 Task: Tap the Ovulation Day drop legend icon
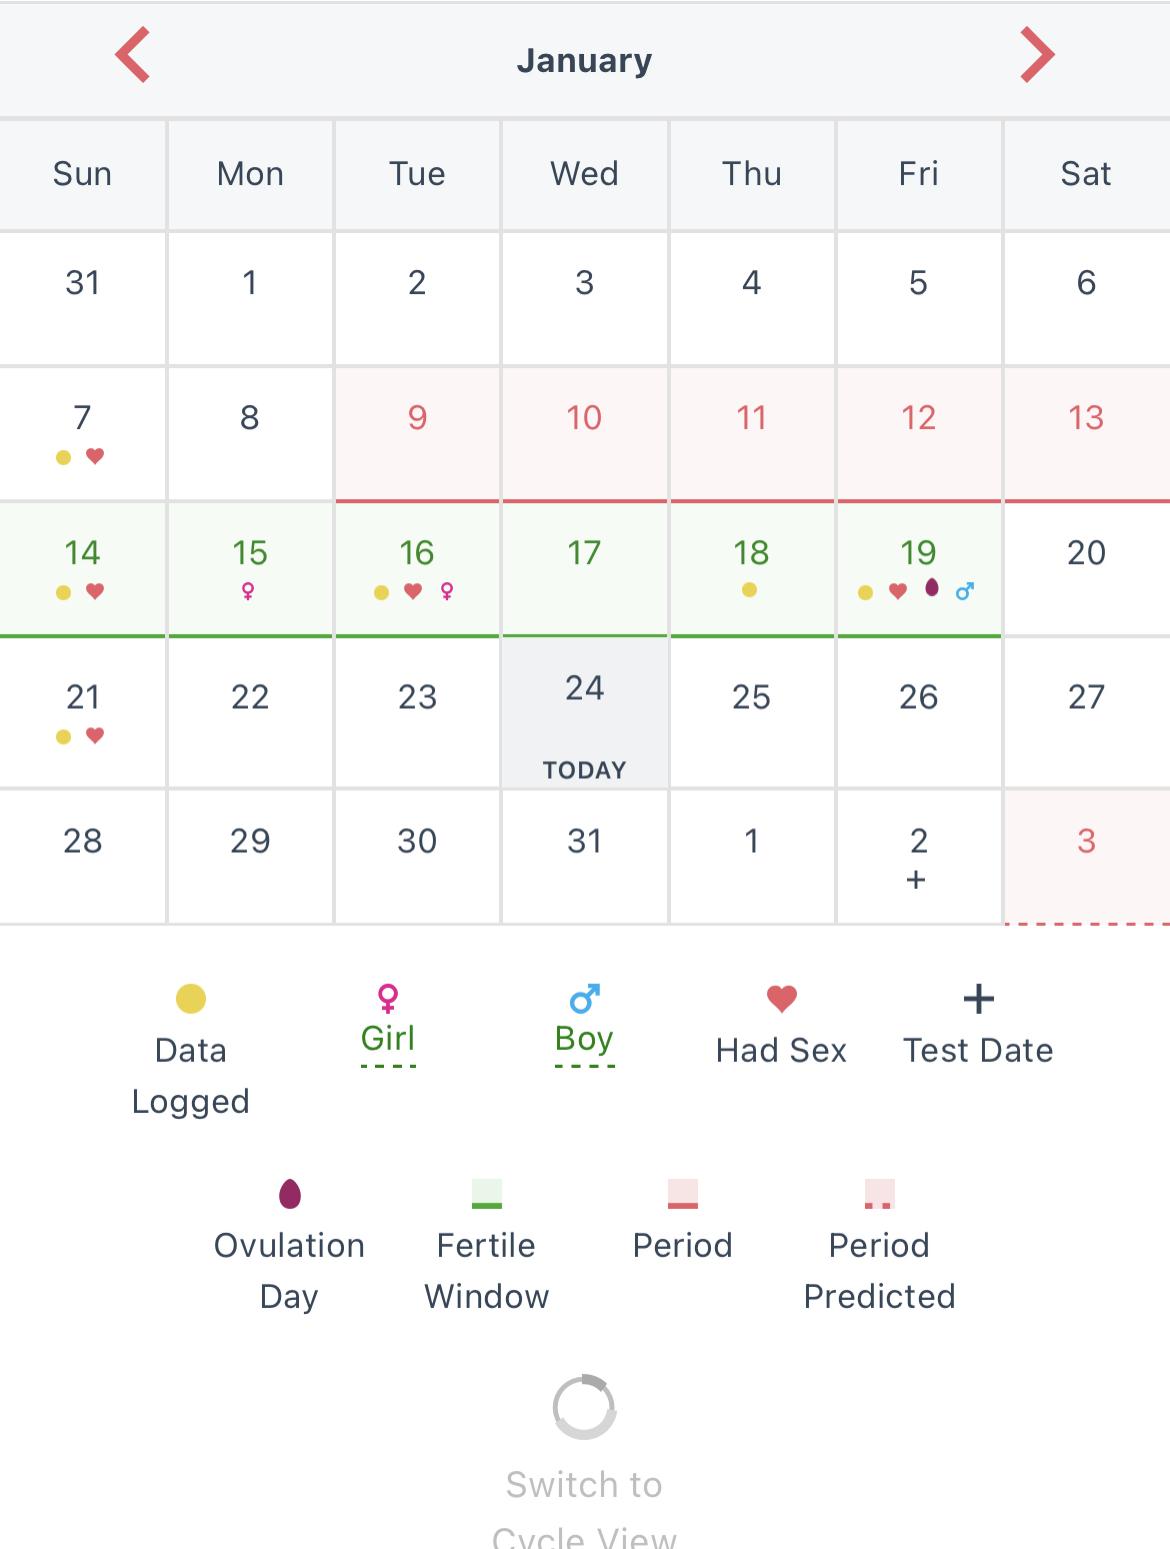click(x=289, y=1193)
